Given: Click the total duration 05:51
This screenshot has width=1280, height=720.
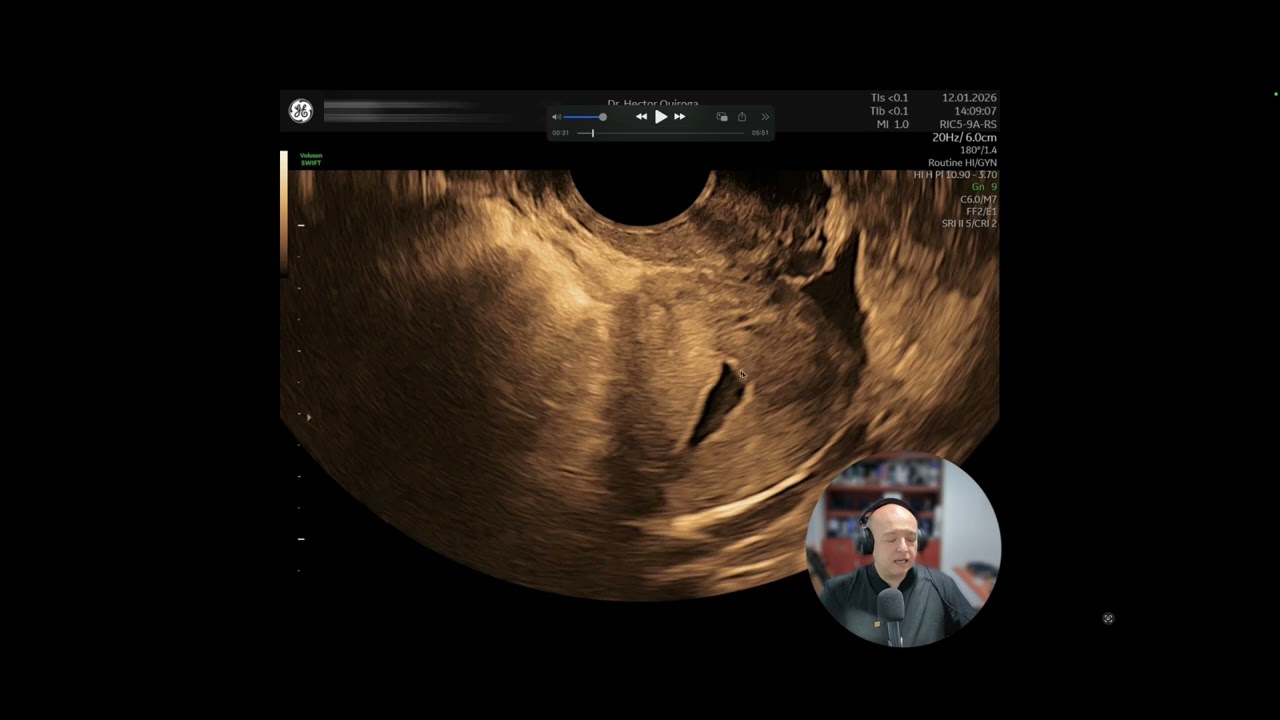Looking at the screenshot, I should pyautogui.click(x=760, y=133).
